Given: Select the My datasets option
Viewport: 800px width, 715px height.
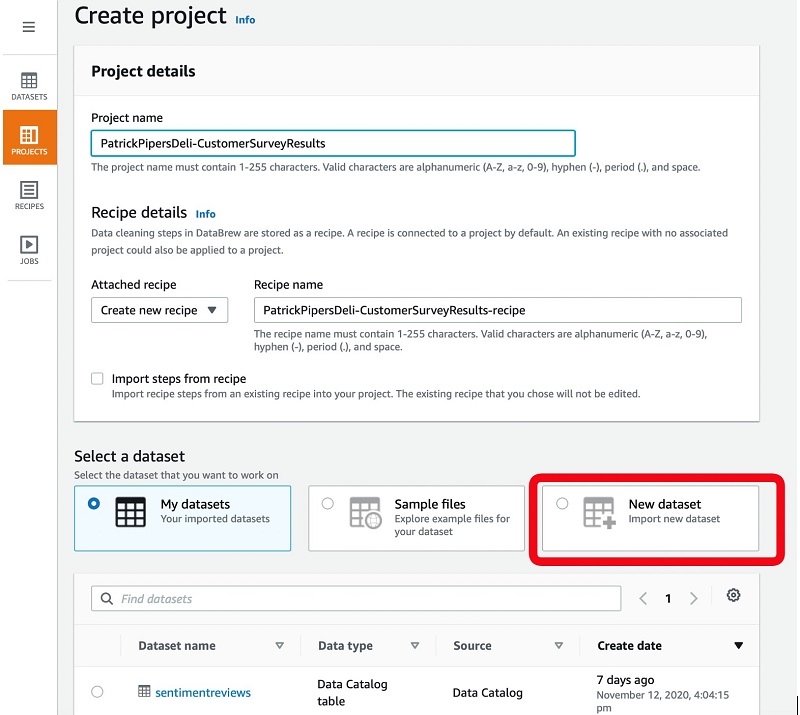Looking at the screenshot, I should tap(182, 517).
